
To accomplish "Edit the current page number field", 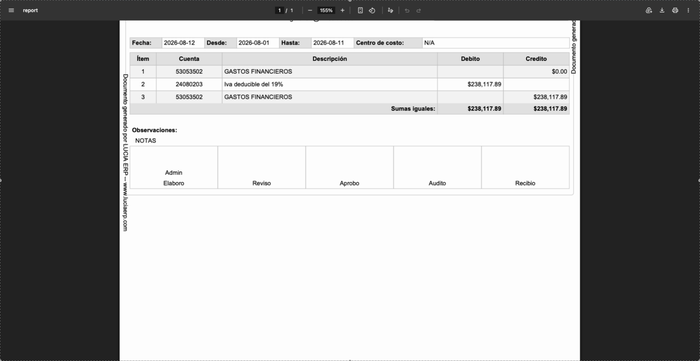I will tap(279, 10).
